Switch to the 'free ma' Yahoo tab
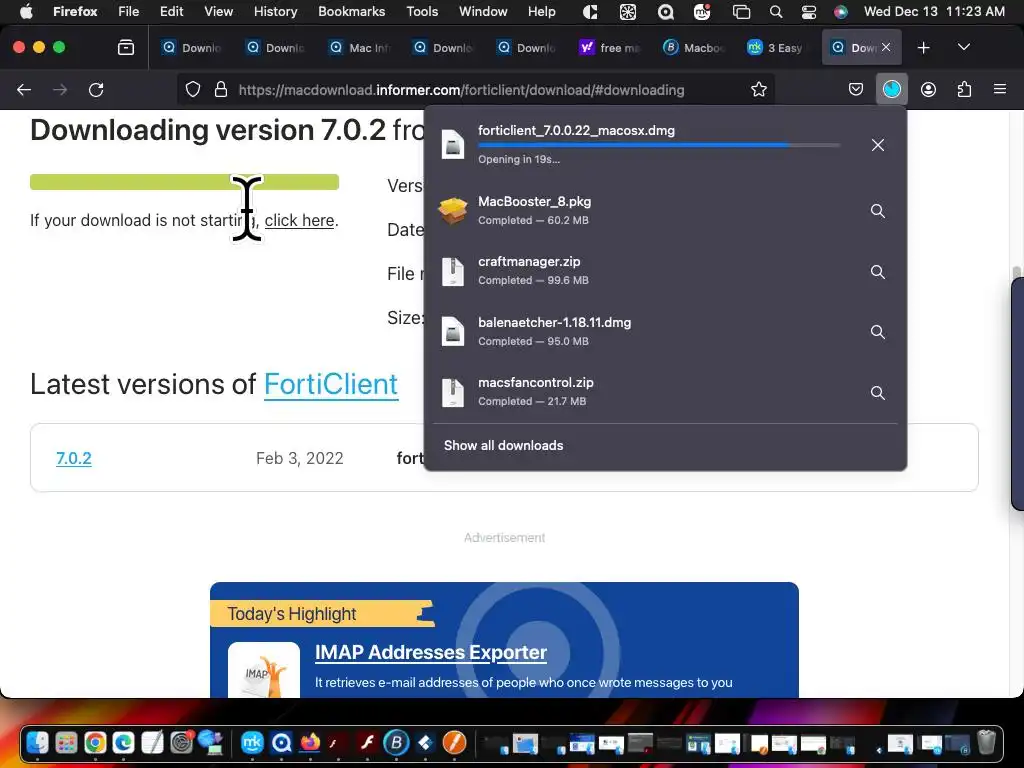 (x=610, y=48)
